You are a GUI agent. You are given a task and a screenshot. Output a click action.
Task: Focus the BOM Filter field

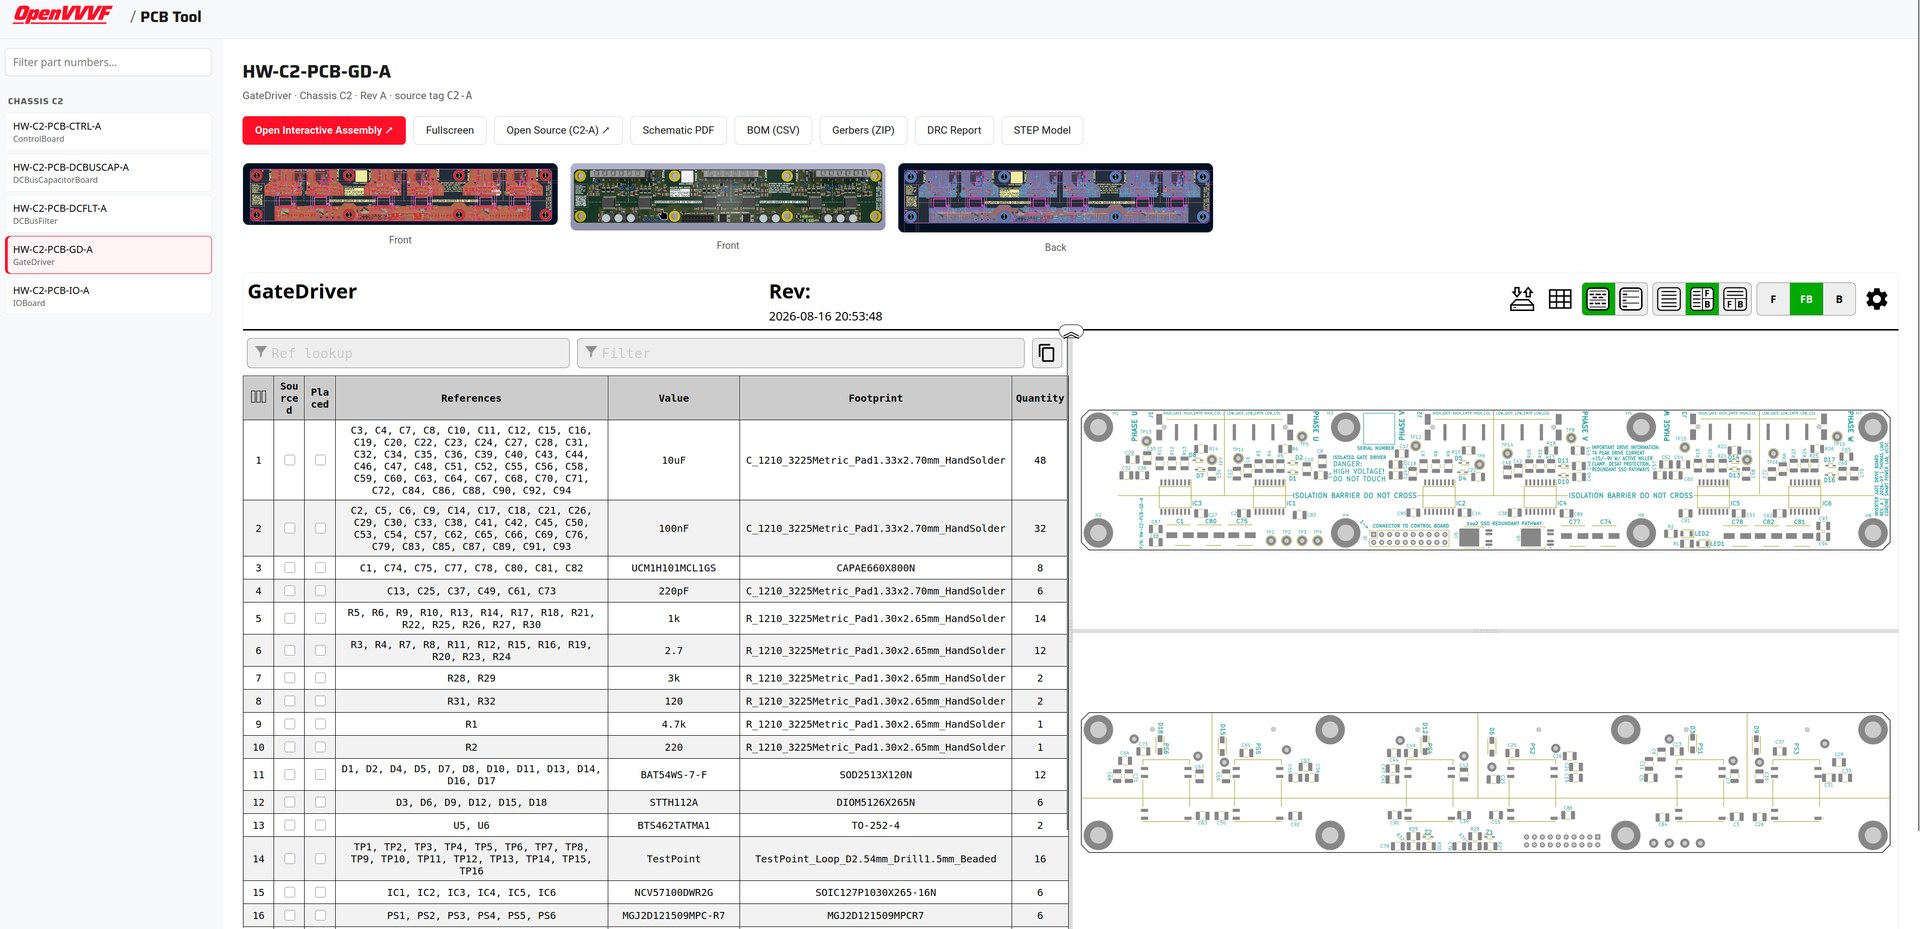click(801, 353)
